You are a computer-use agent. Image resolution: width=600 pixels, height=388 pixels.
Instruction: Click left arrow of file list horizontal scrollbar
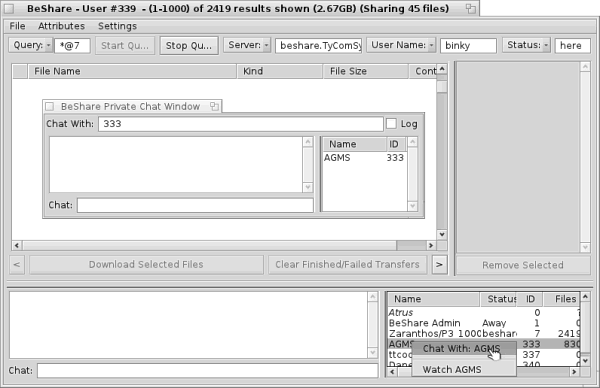pos(16,245)
